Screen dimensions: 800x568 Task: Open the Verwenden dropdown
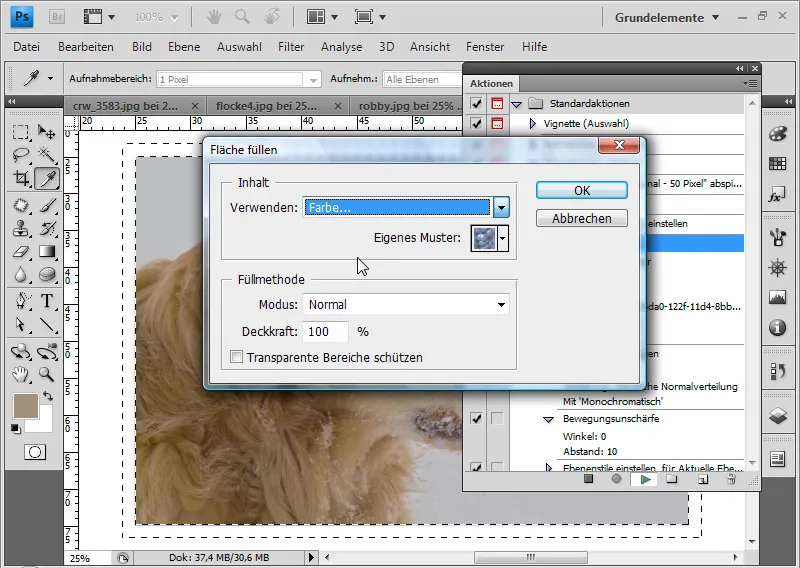click(x=406, y=207)
